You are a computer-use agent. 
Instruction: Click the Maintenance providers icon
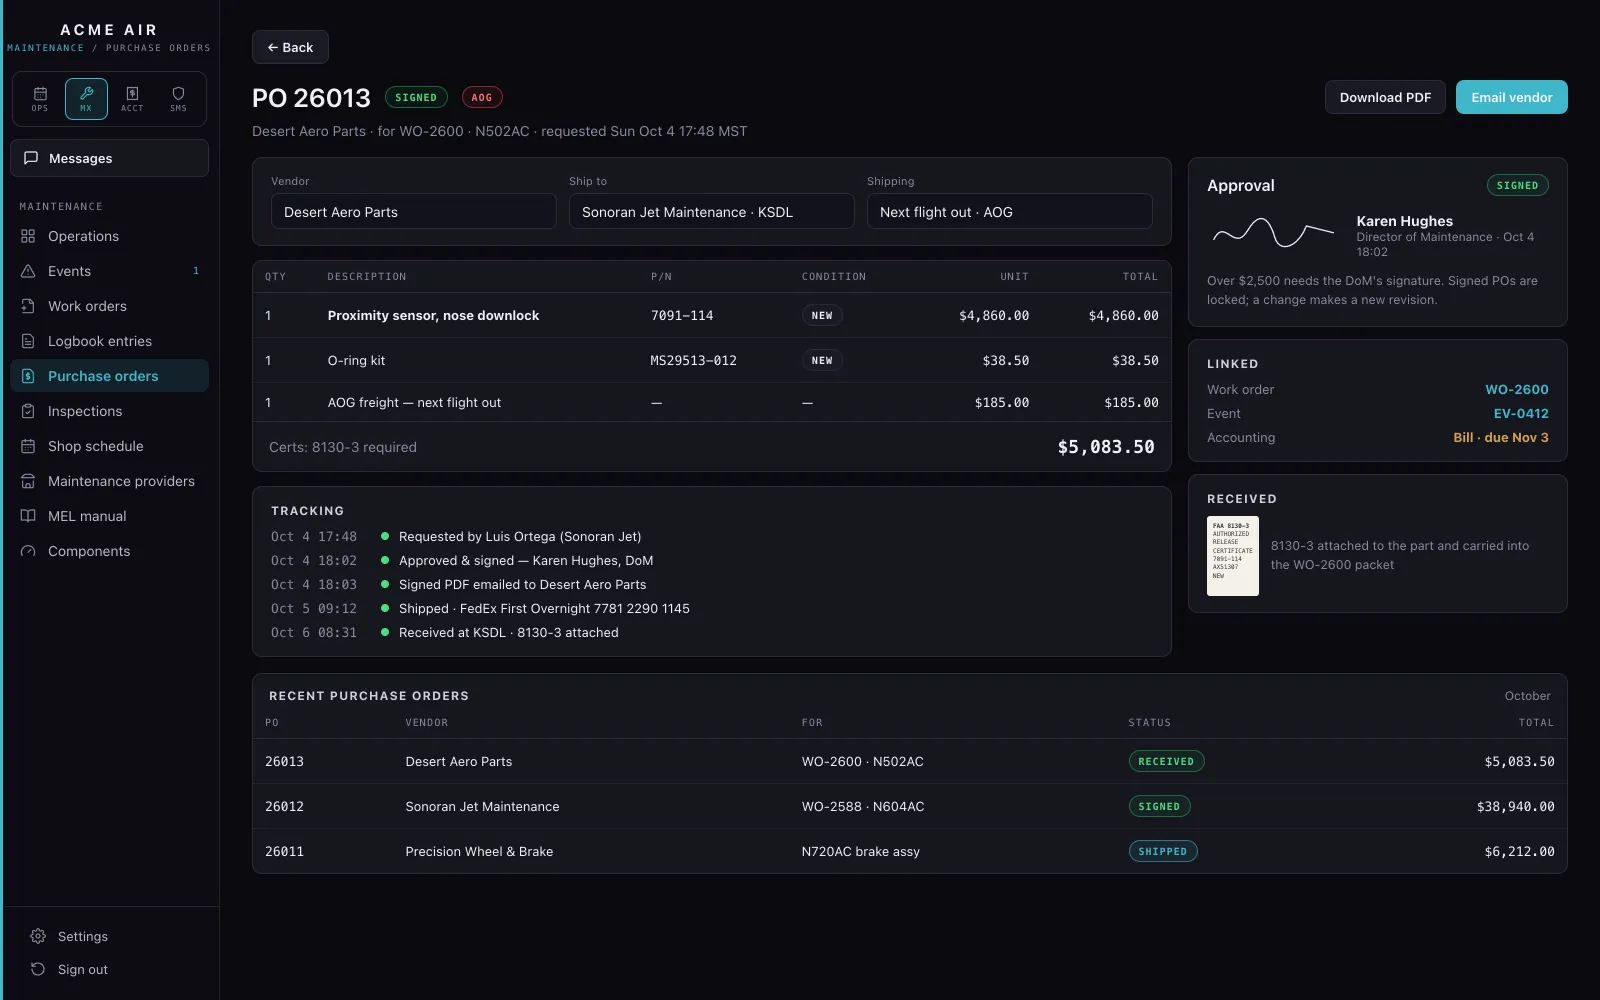coord(28,481)
